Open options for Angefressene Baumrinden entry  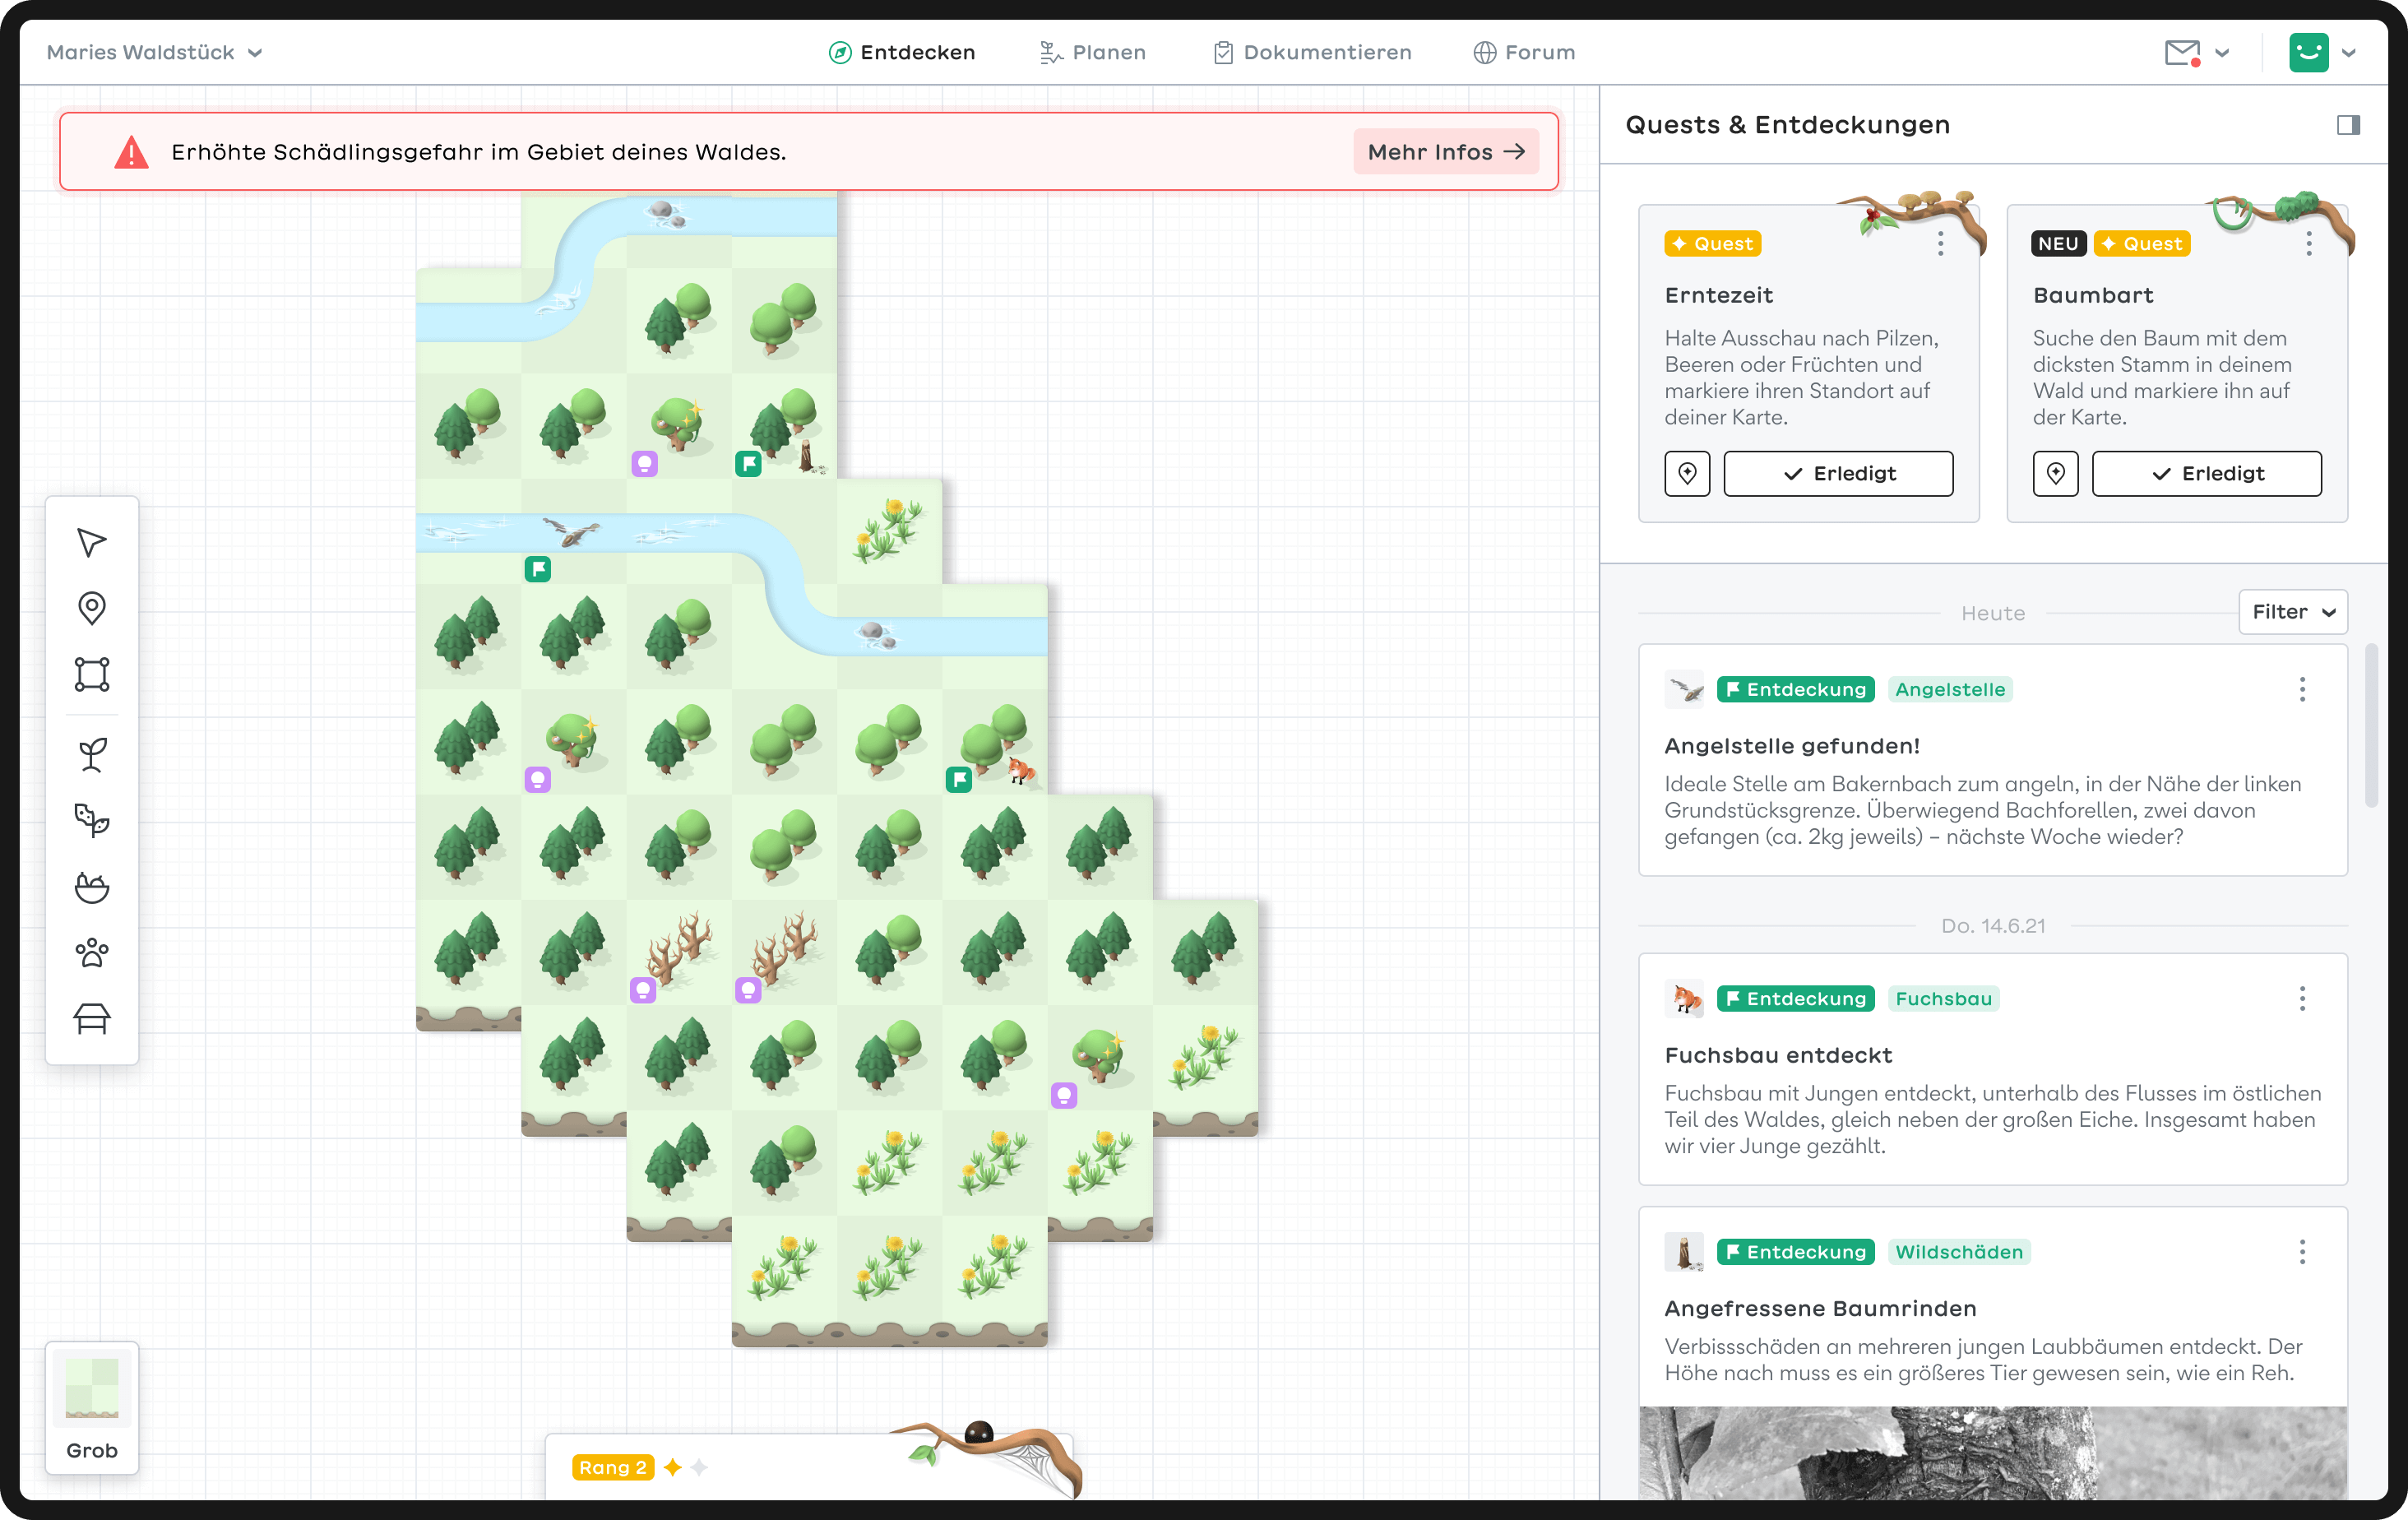(2302, 1251)
